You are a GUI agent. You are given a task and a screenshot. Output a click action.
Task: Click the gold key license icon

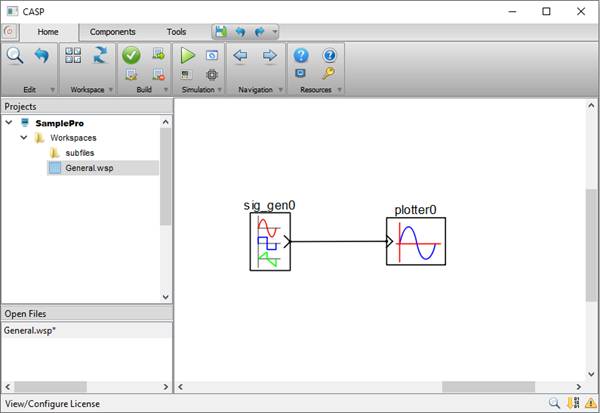click(328, 74)
